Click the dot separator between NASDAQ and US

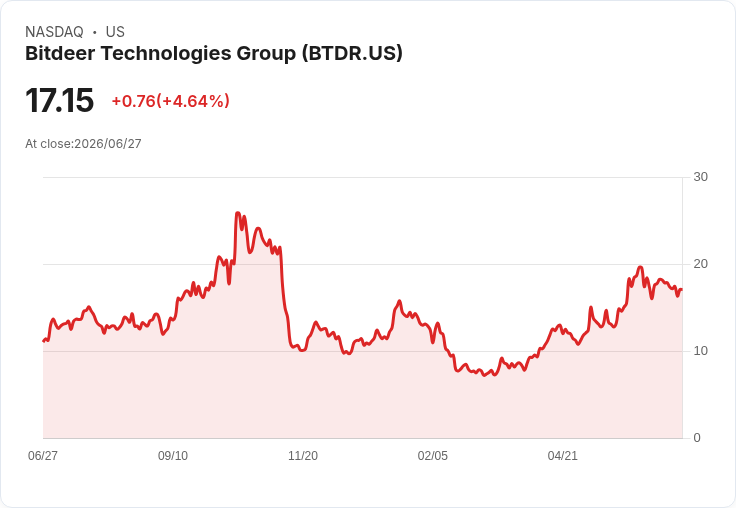[95, 32]
